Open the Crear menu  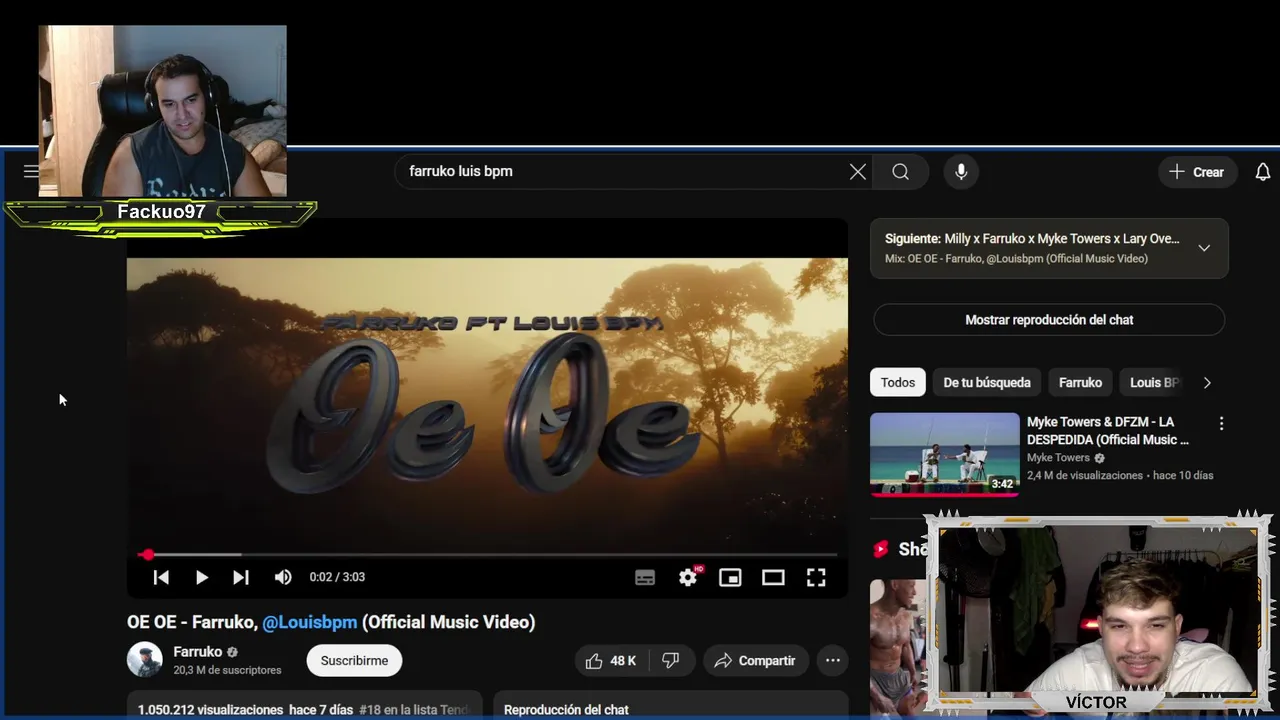pyautogui.click(x=1197, y=172)
